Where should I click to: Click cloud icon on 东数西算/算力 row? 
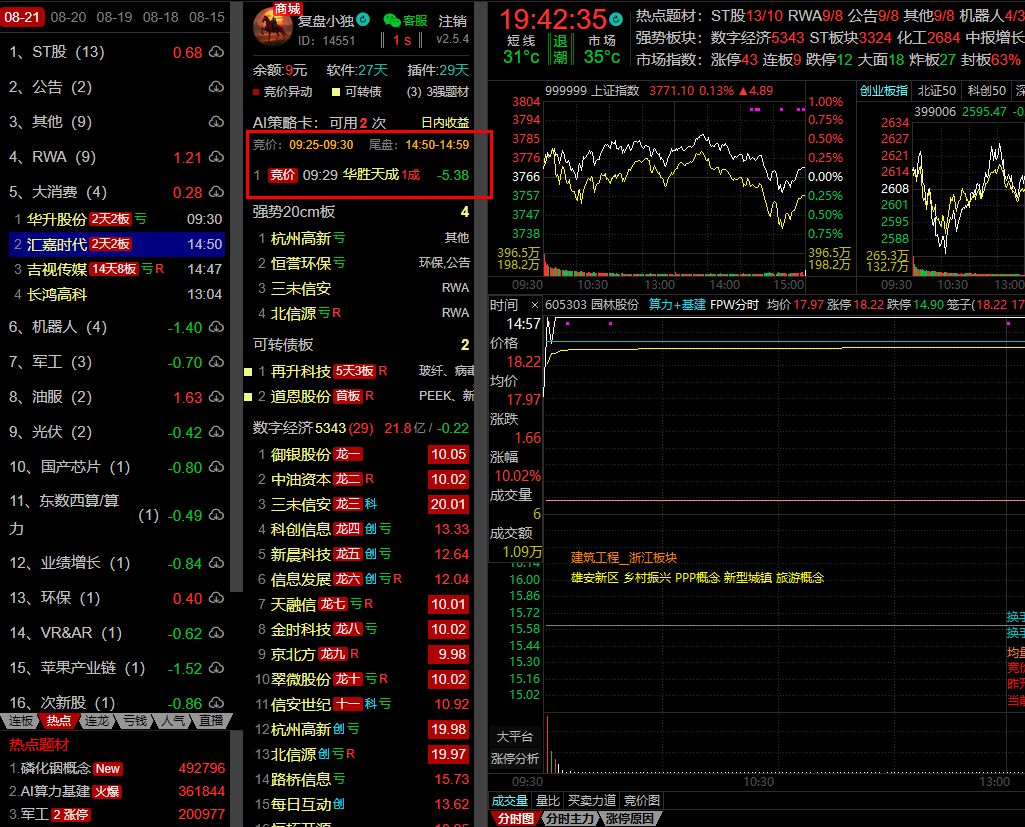click(x=216, y=515)
